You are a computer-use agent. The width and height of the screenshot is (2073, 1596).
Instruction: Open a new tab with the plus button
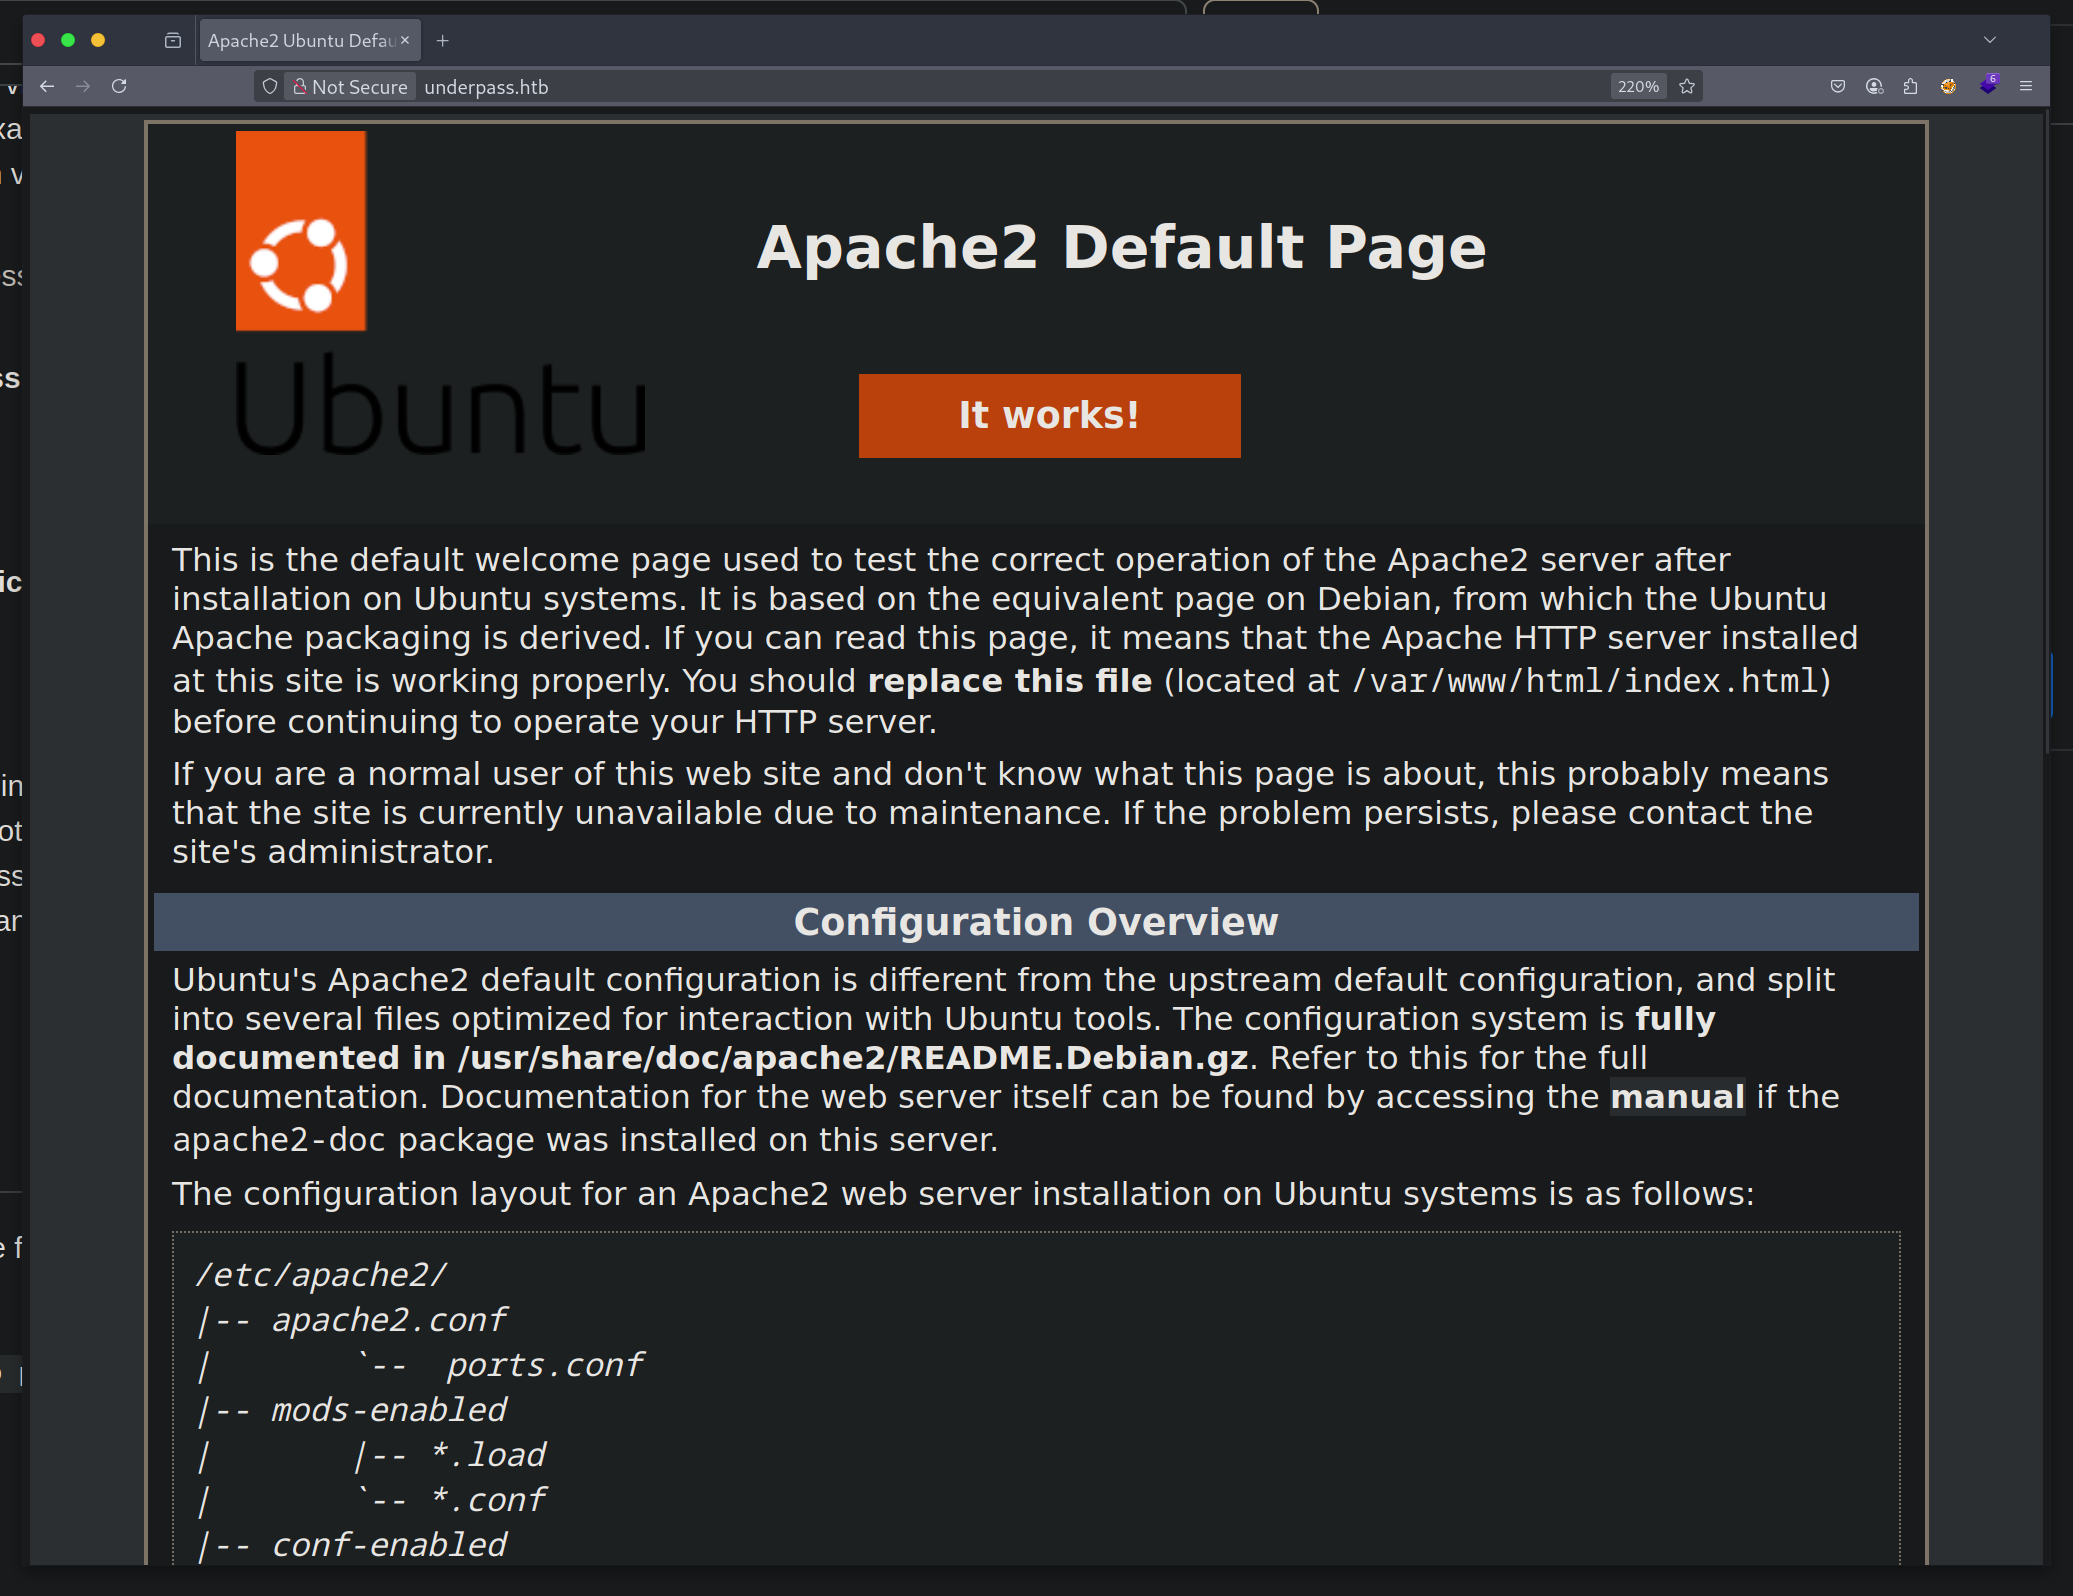443,40
